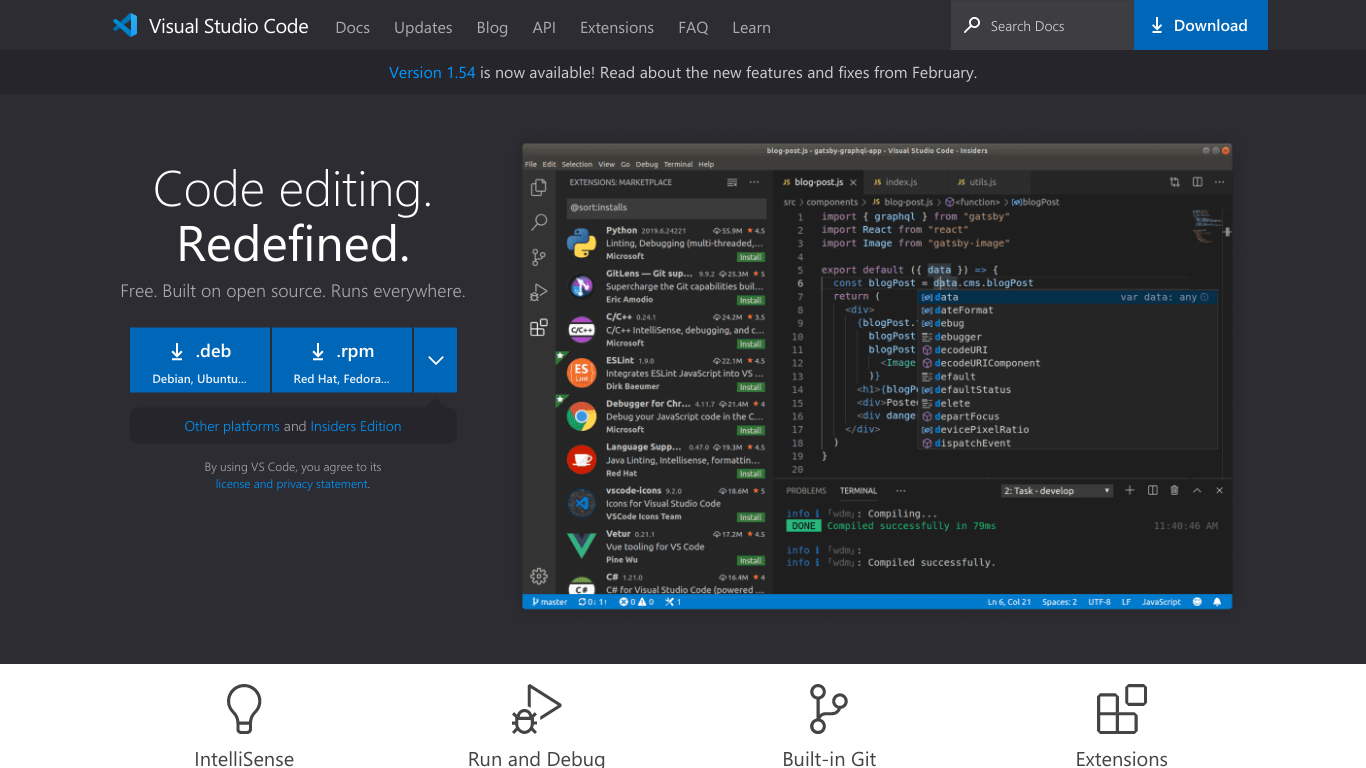Click the Extensions blocks icon in feature row
This screenshot has width=1366, height=768.
(1122, 709)
